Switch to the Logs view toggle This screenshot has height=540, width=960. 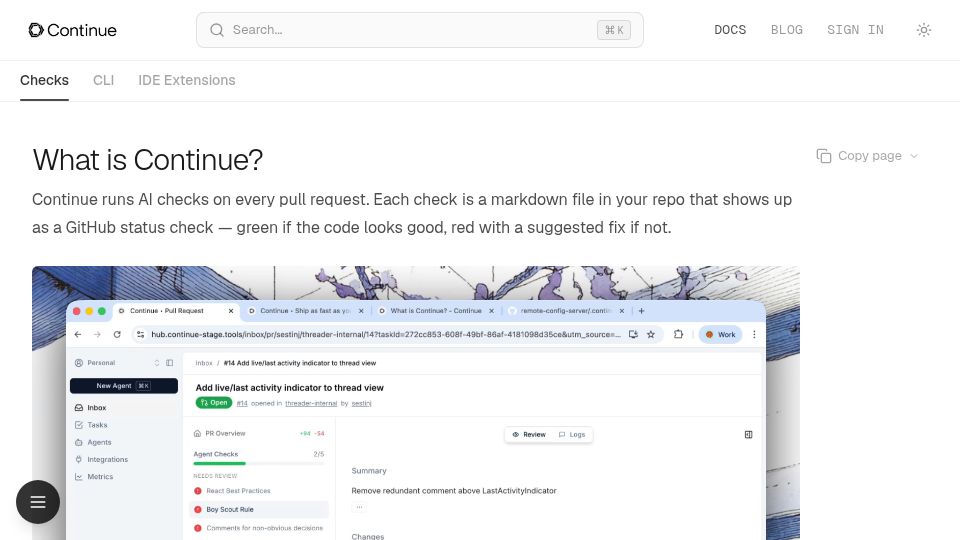572,435
